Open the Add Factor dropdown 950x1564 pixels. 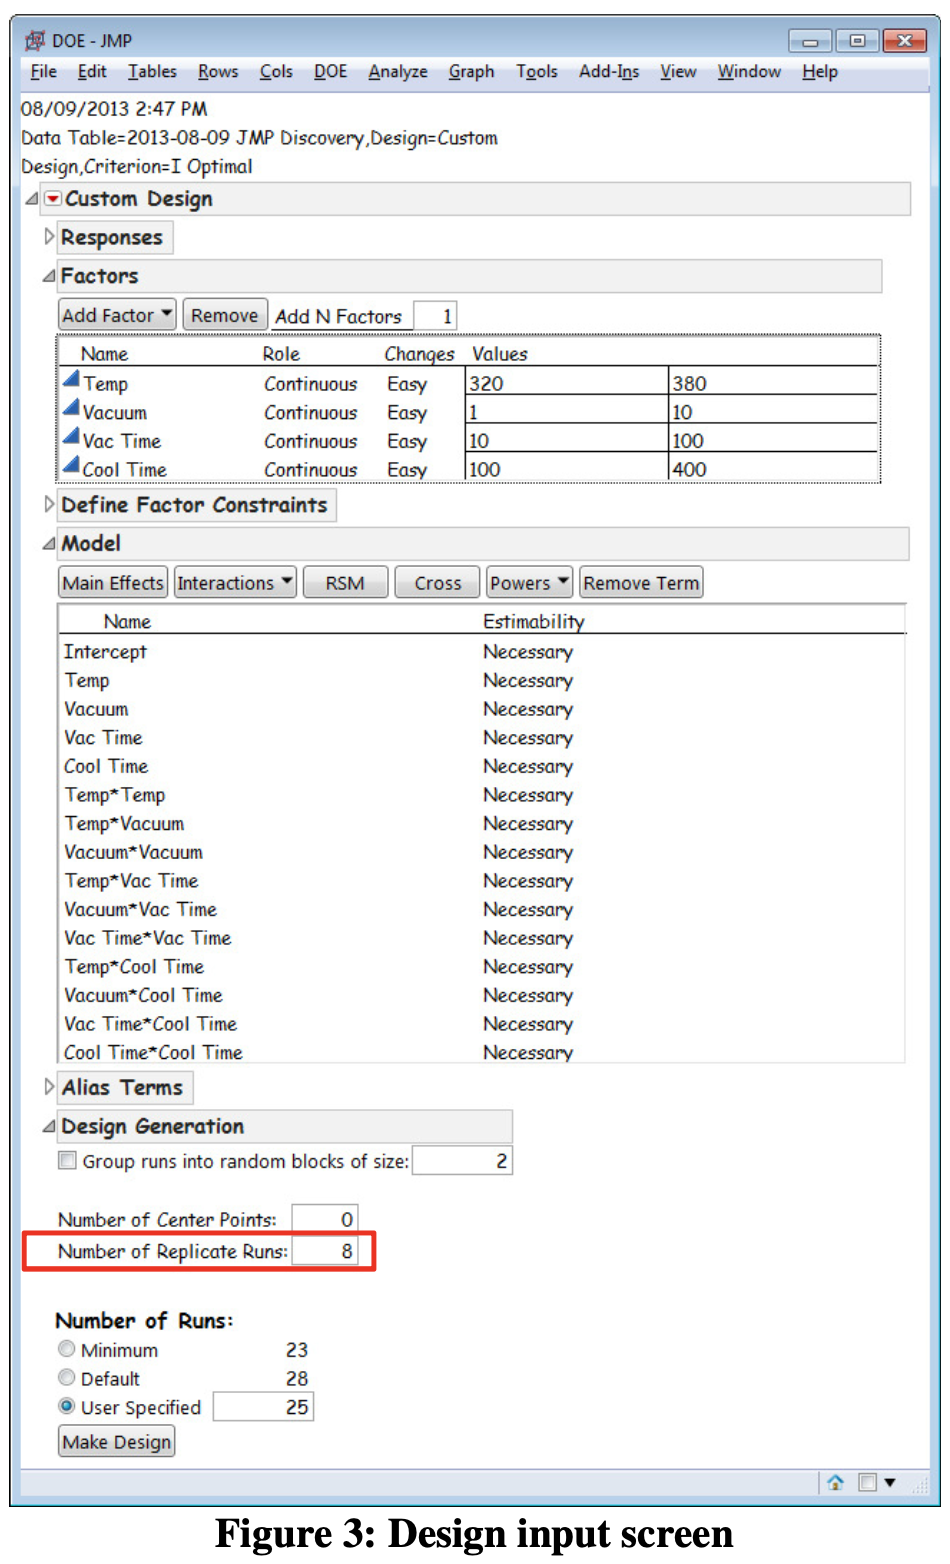click(117, 316)
